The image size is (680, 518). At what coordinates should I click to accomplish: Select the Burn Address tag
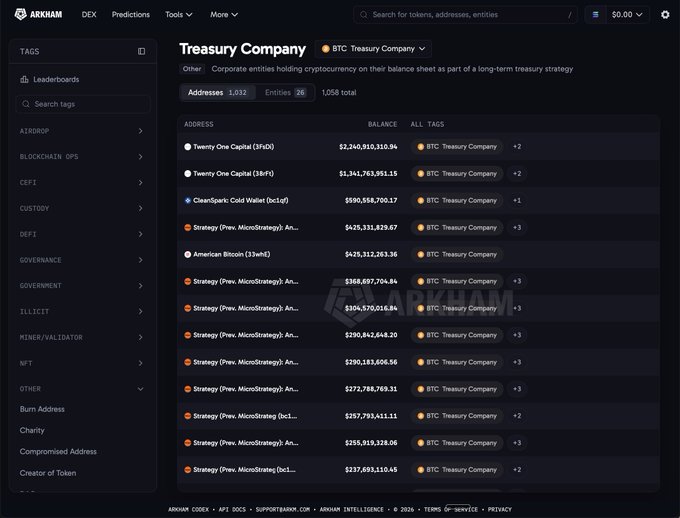[42, 409]
